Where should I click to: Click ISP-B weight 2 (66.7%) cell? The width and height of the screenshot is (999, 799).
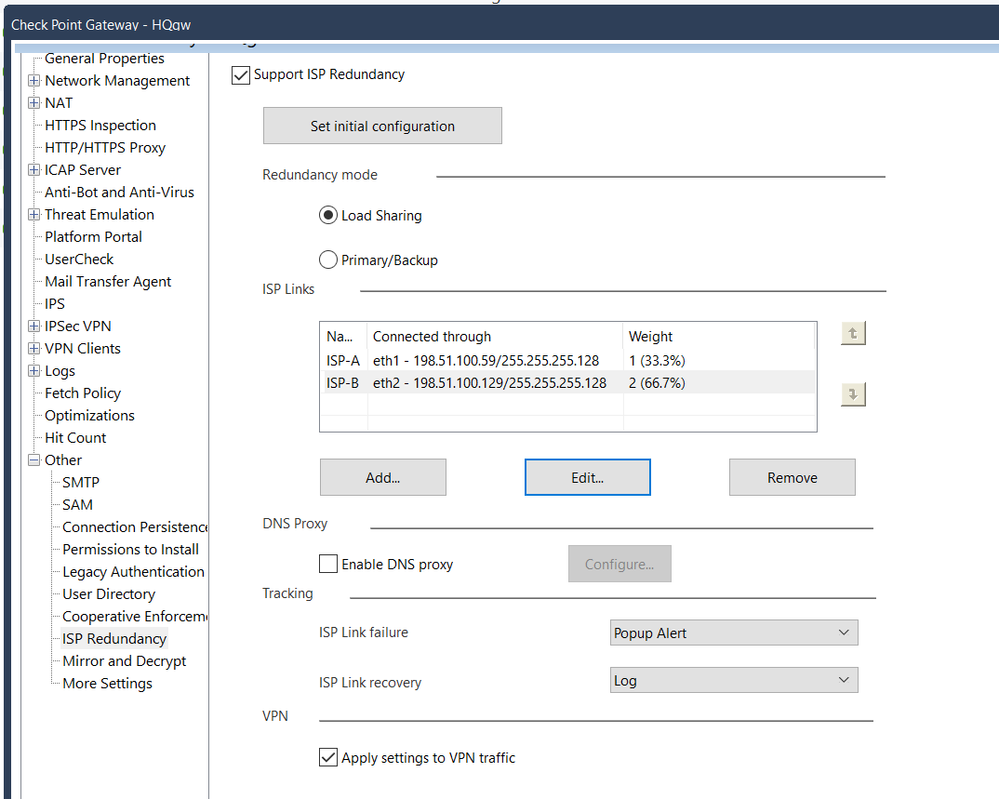coord(657,383)
